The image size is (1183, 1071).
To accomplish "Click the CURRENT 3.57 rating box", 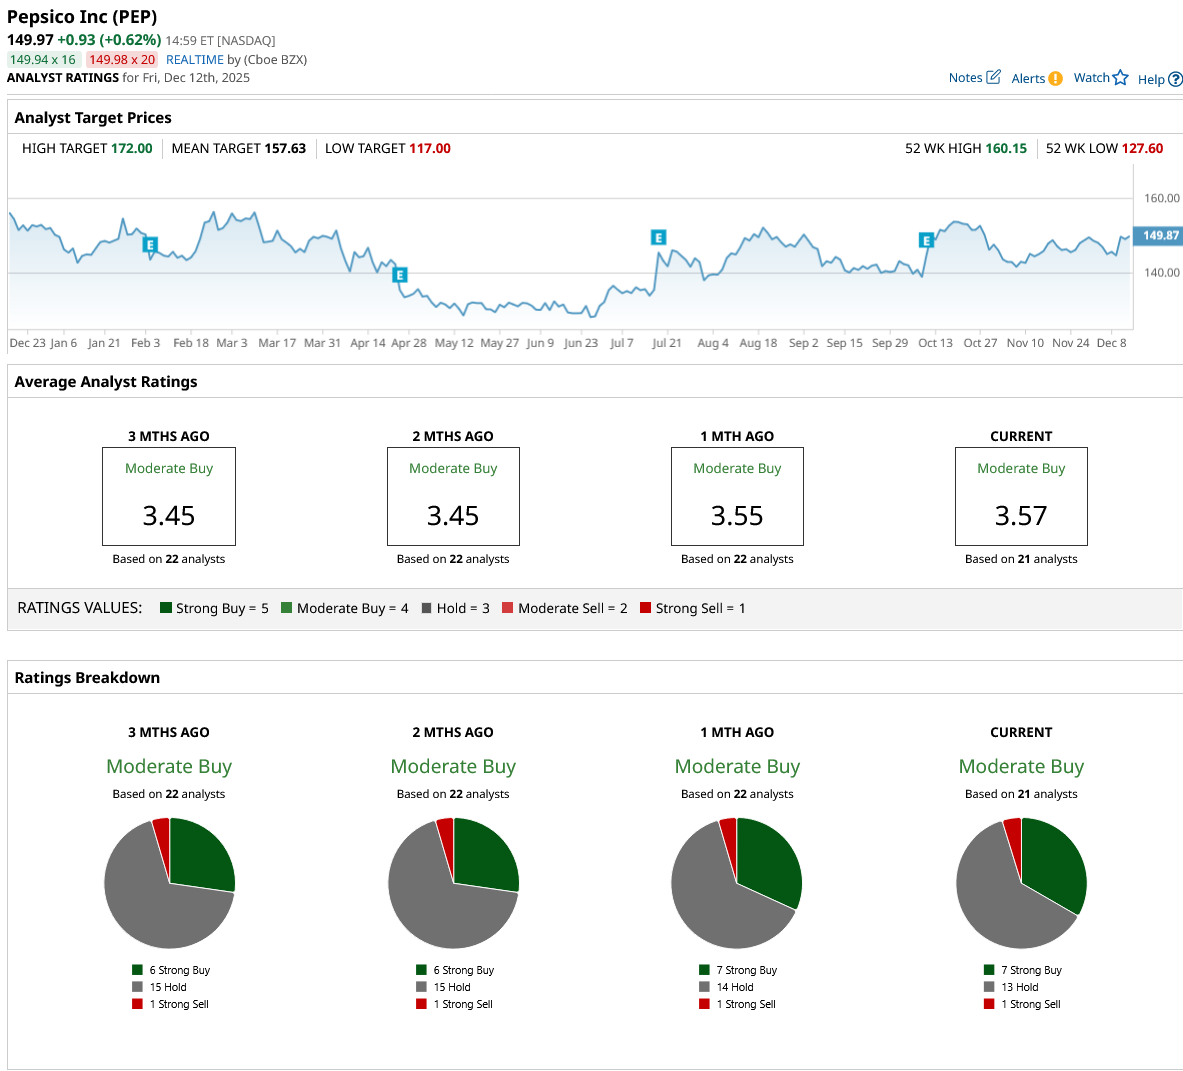I will (x=1021, y=496).
